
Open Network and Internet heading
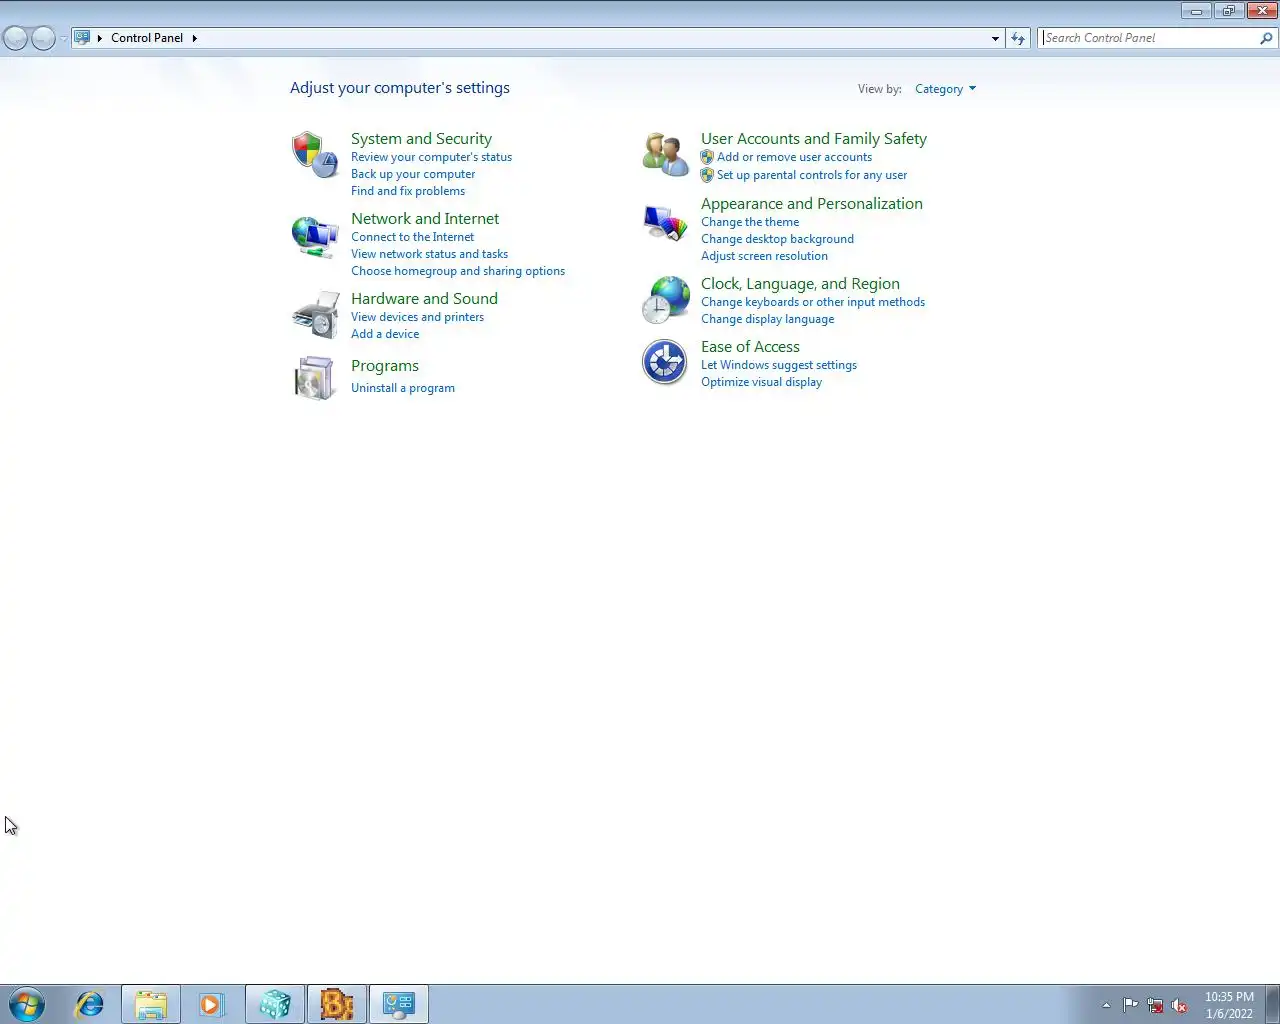425,219
